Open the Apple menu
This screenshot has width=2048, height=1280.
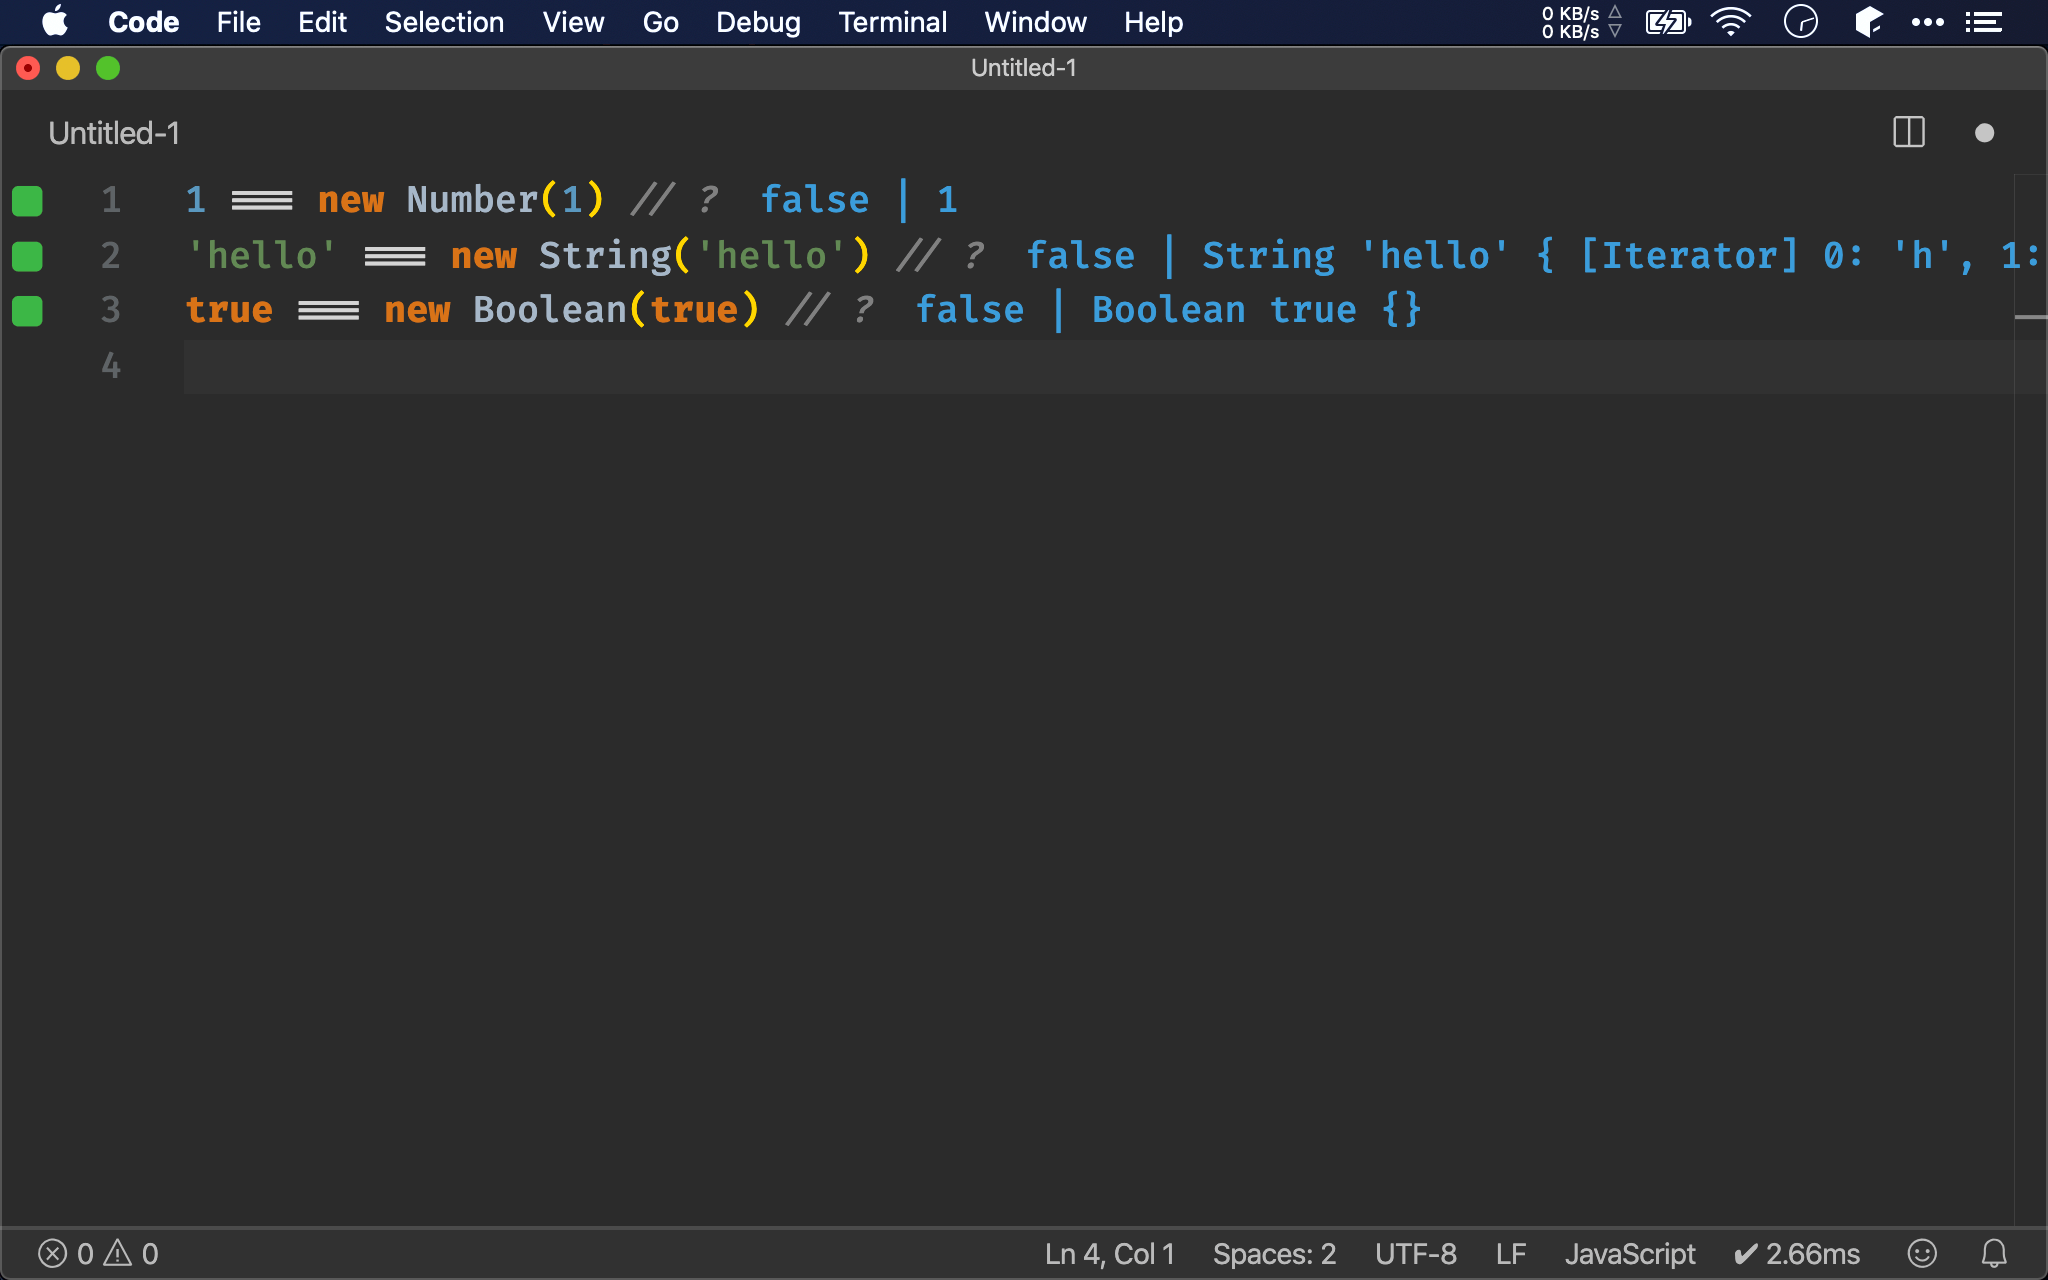click(x=56, y=21)
